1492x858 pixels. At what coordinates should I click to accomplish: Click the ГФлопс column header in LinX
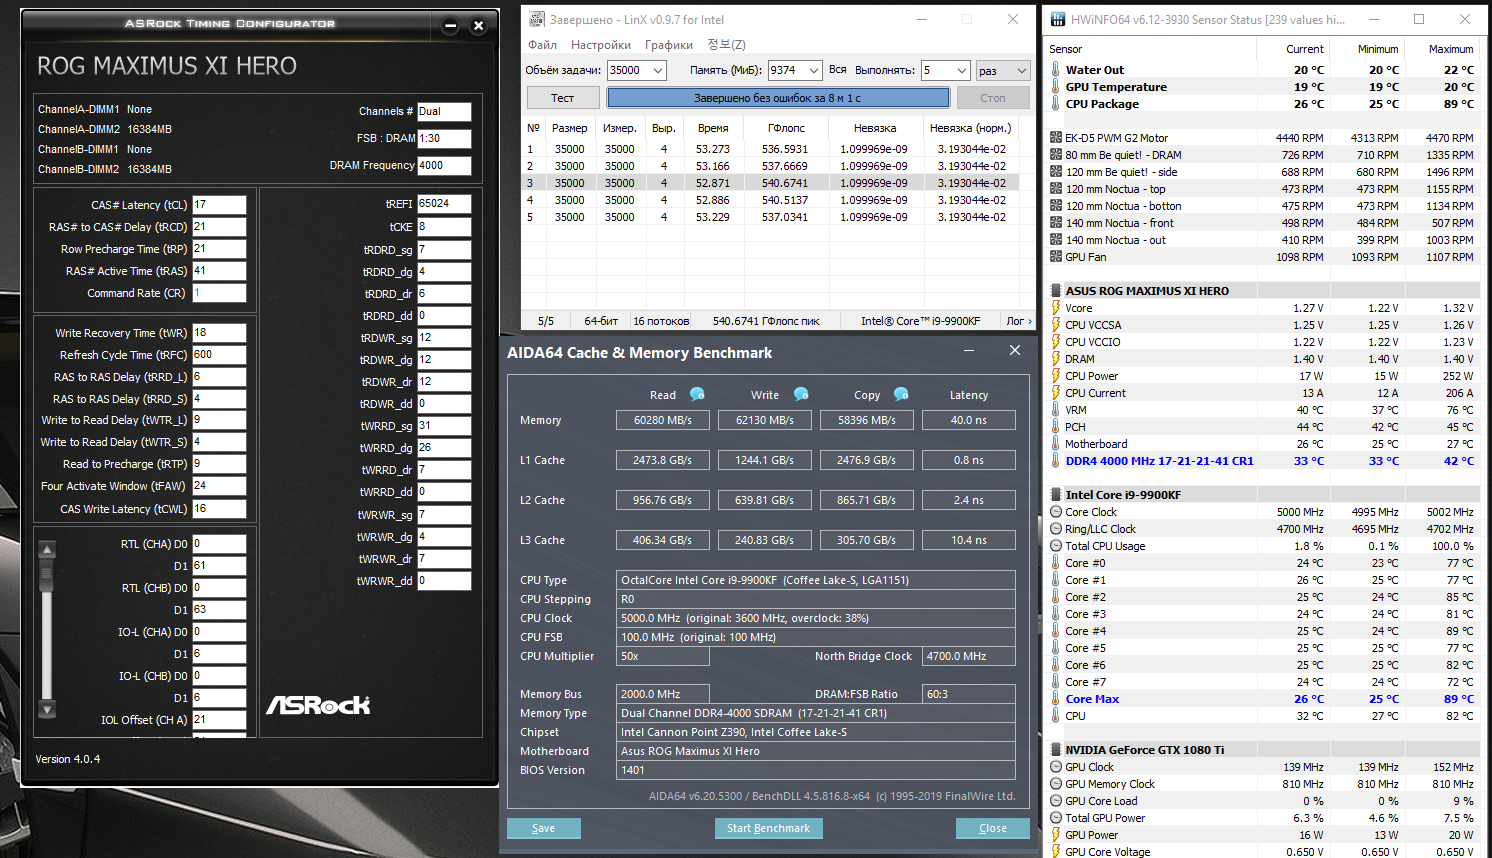786,128
